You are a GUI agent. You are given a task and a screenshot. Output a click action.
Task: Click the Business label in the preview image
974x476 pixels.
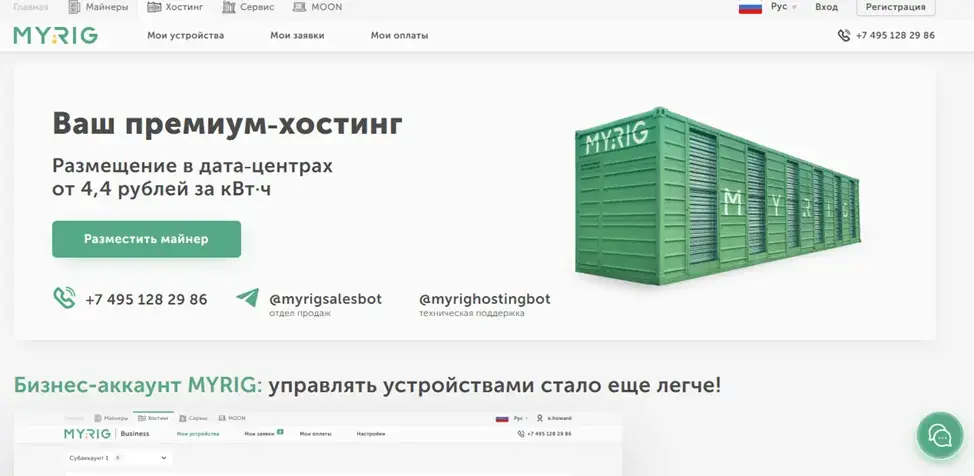[135, 434]
